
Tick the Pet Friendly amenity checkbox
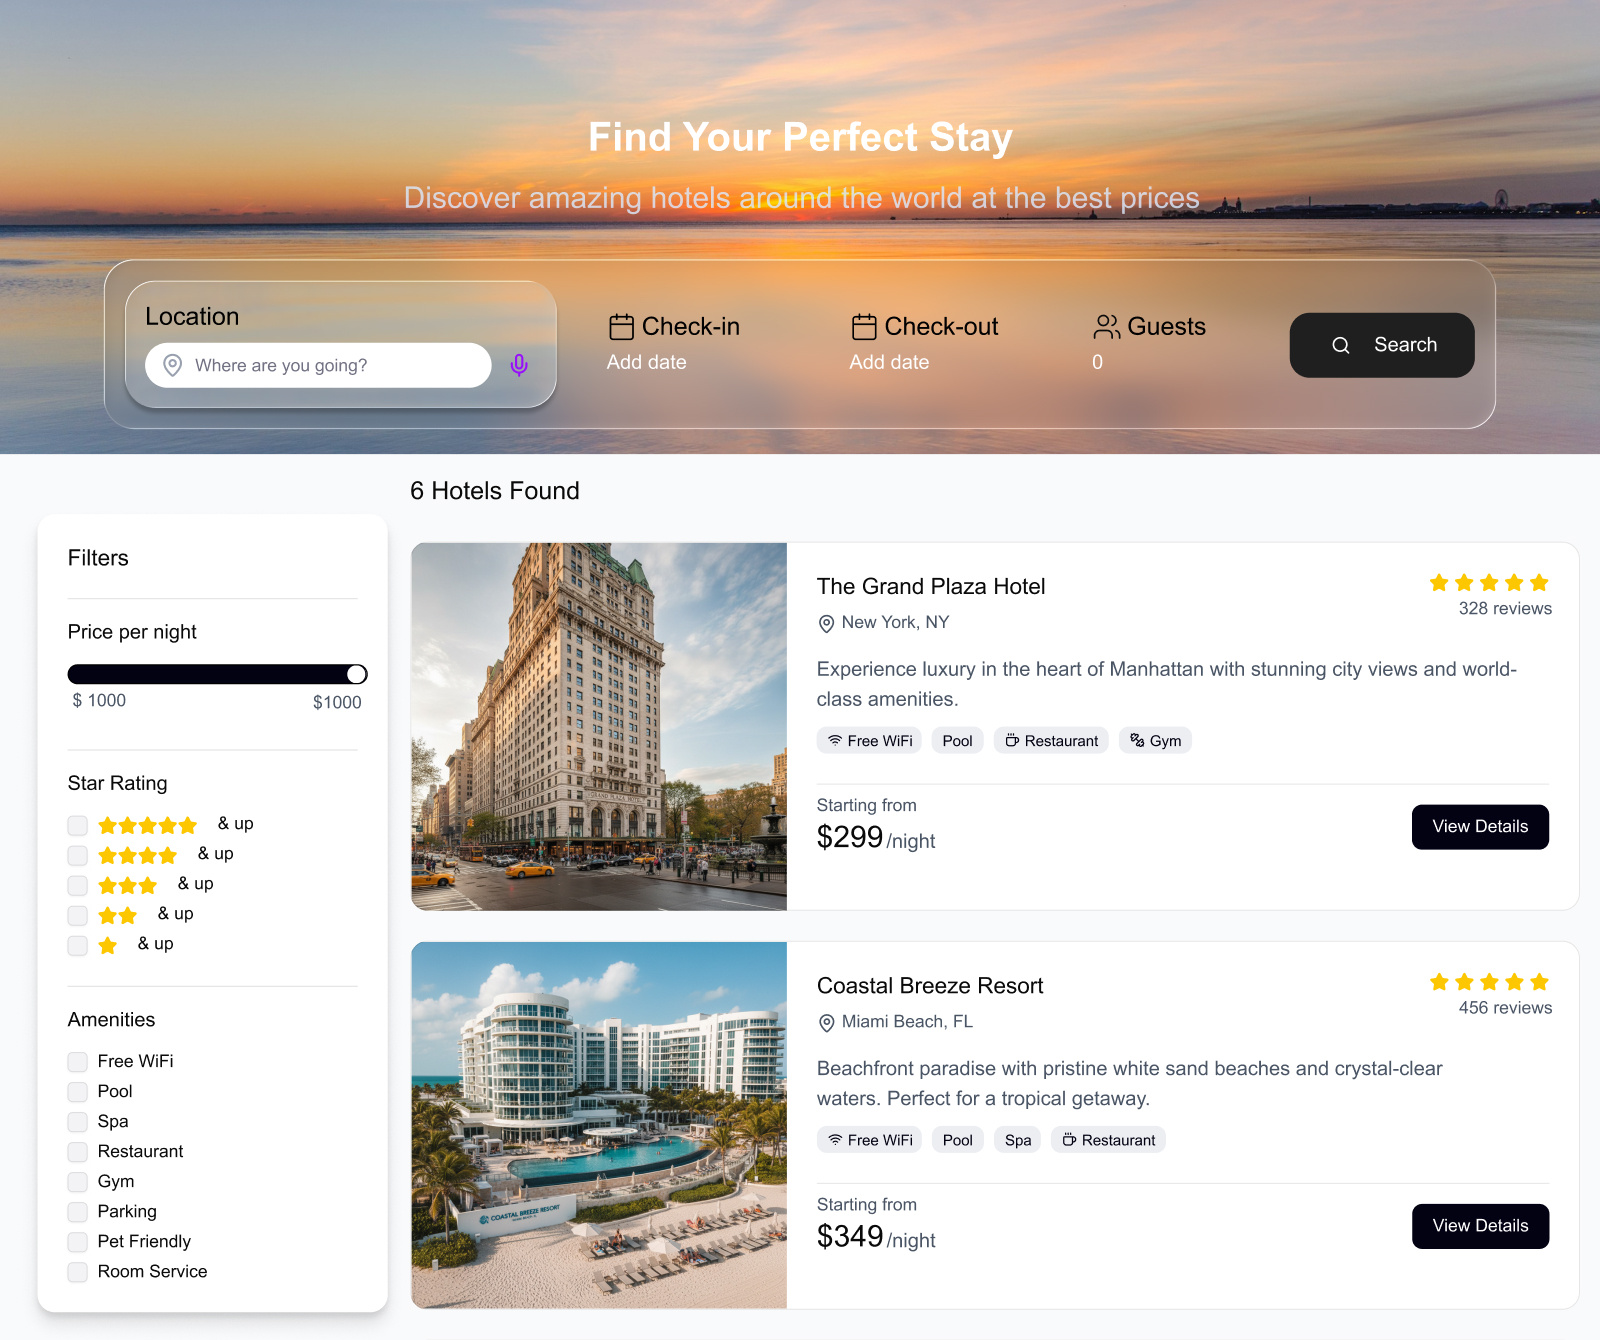pos(78,1241)
